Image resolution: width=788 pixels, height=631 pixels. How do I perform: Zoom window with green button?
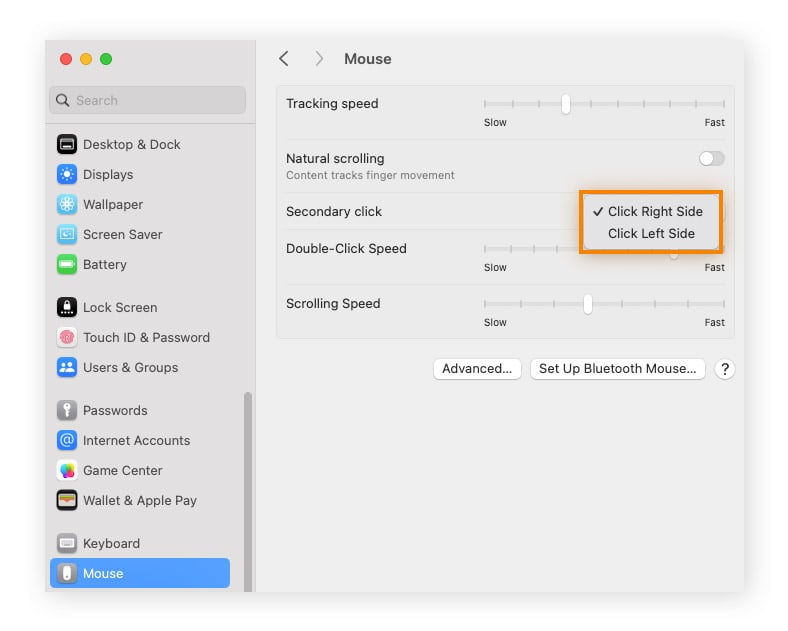[106, 59]
